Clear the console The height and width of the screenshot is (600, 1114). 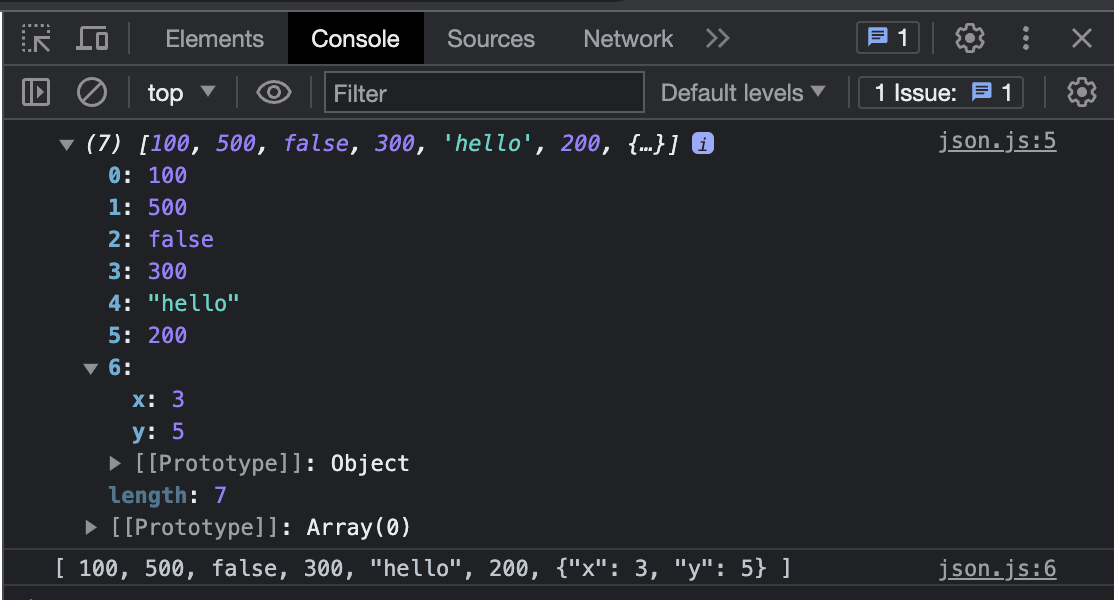tap(92, 92)
